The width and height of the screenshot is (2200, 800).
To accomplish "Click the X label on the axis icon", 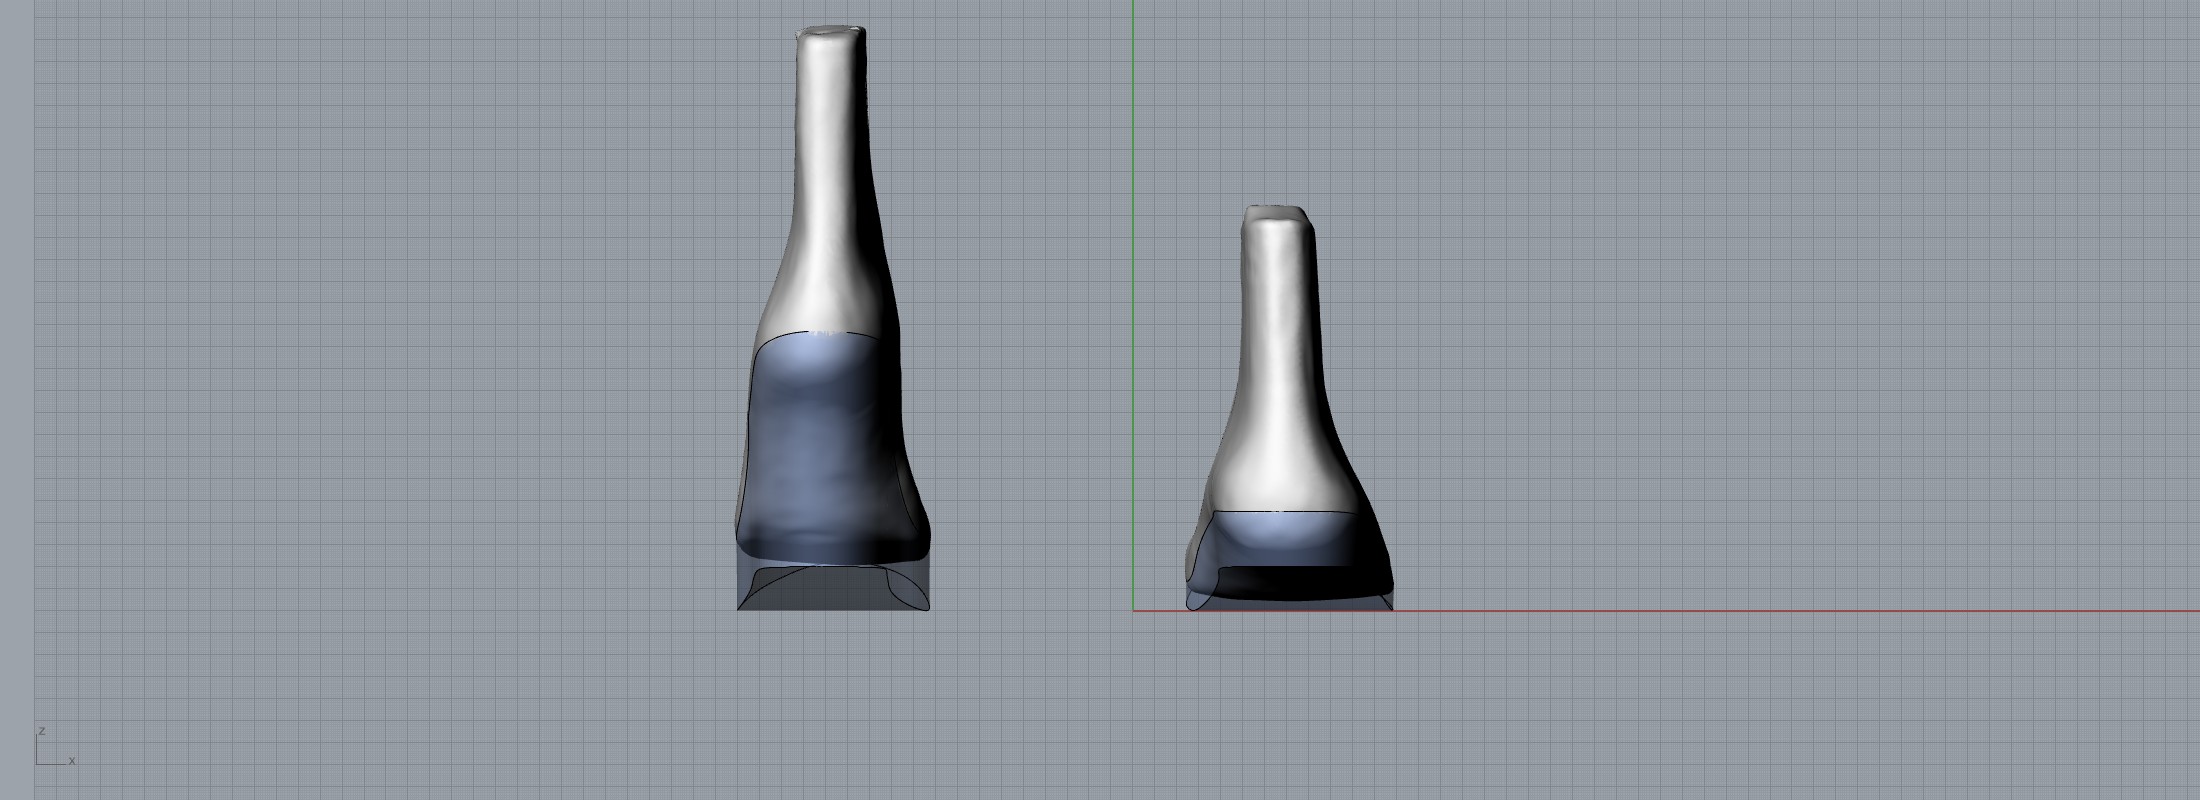I will pyautogui.click(x=72, y=761).
